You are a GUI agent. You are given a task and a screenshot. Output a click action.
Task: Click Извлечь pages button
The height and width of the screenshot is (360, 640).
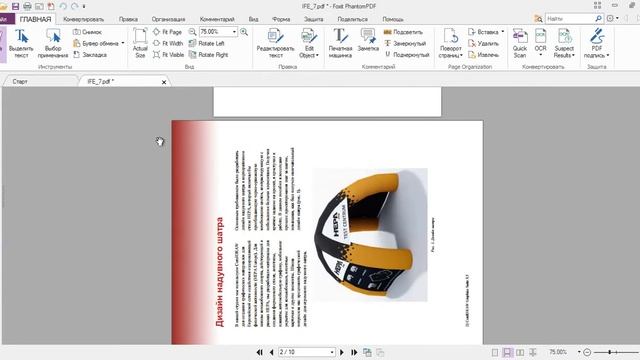pos(483,55)
